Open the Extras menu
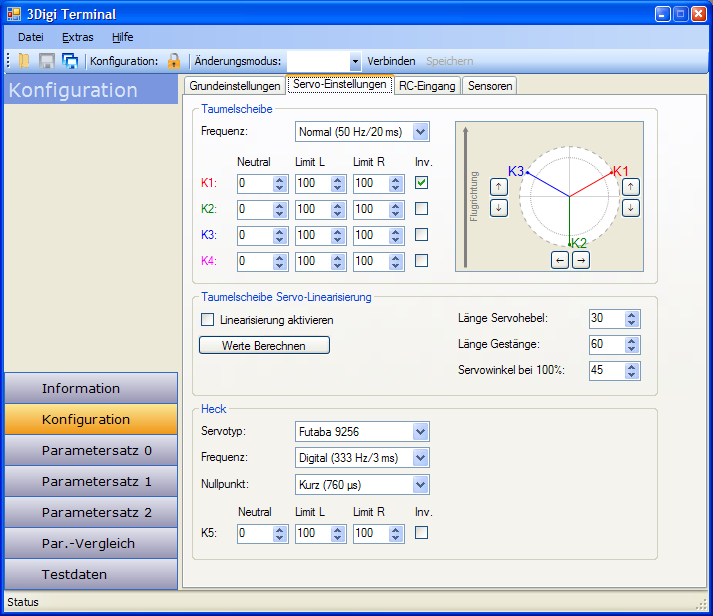The image size is (713, 616). tap(78, 37)
